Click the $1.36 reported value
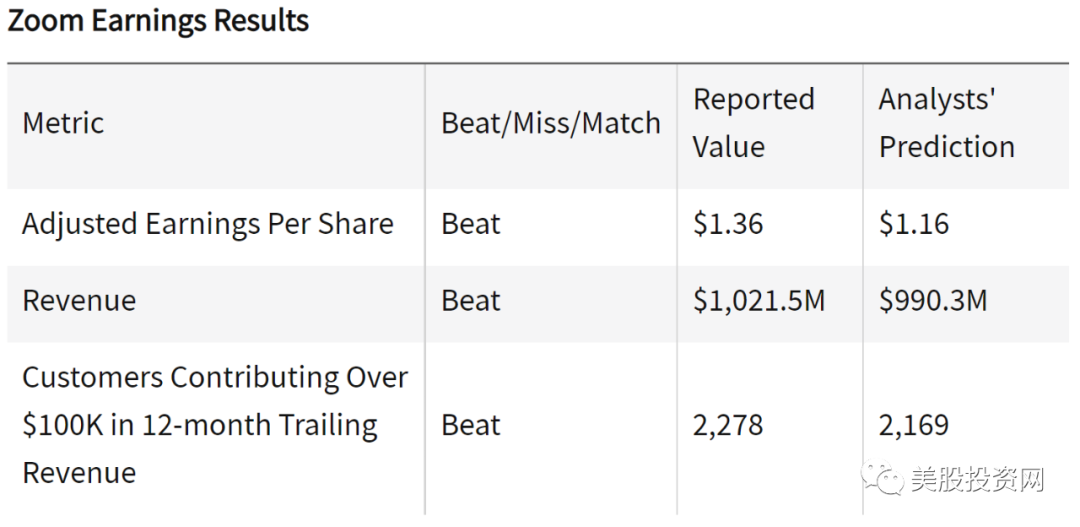The width and height of the screenshot is (1080, 527). tap(728, 224)
